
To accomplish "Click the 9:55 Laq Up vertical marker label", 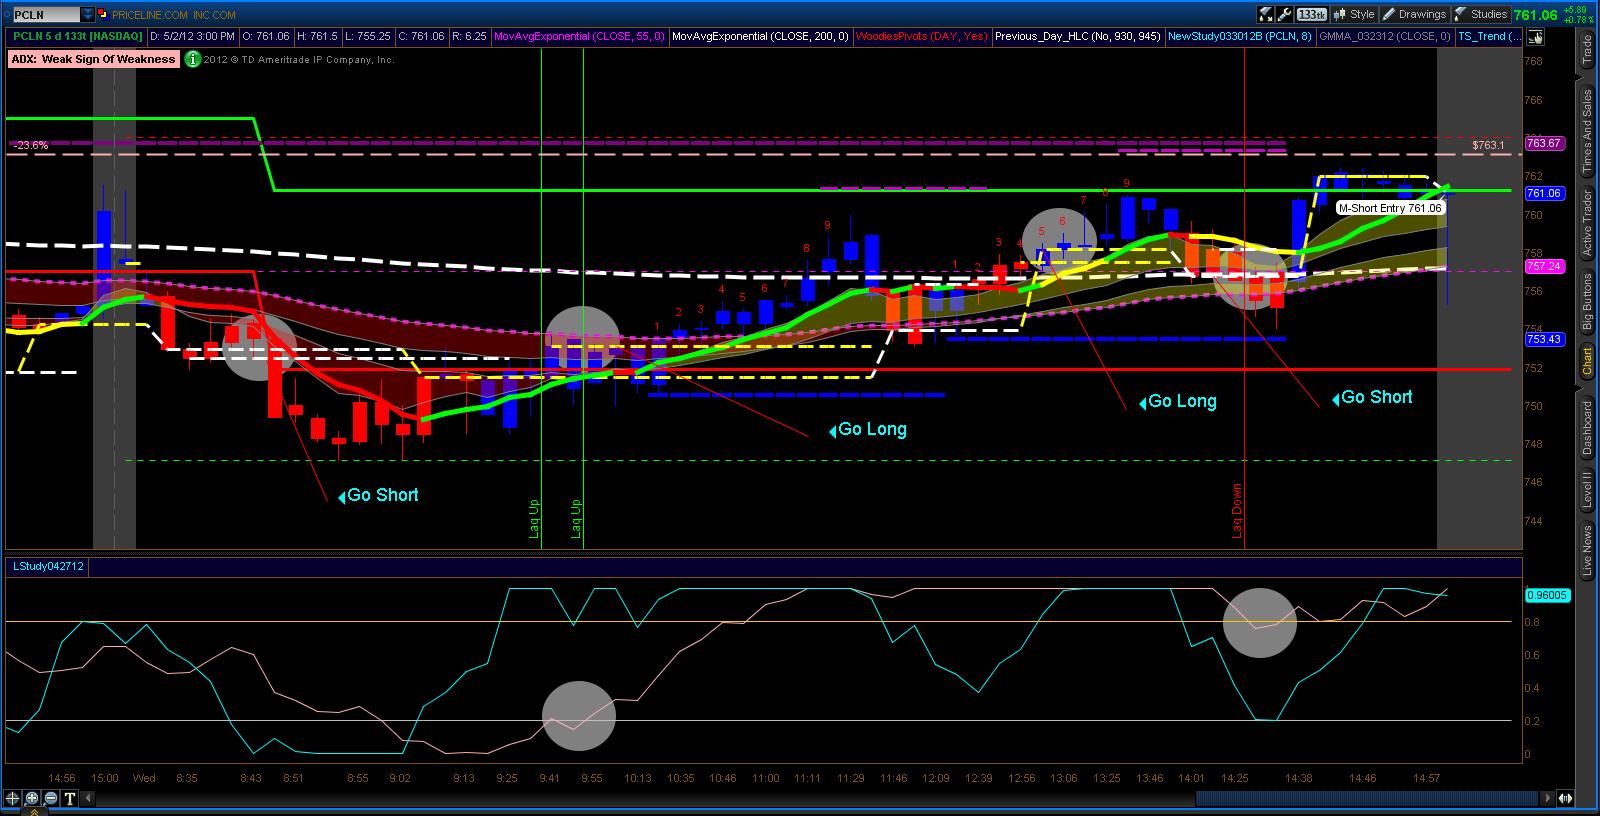I will [576, 518].
